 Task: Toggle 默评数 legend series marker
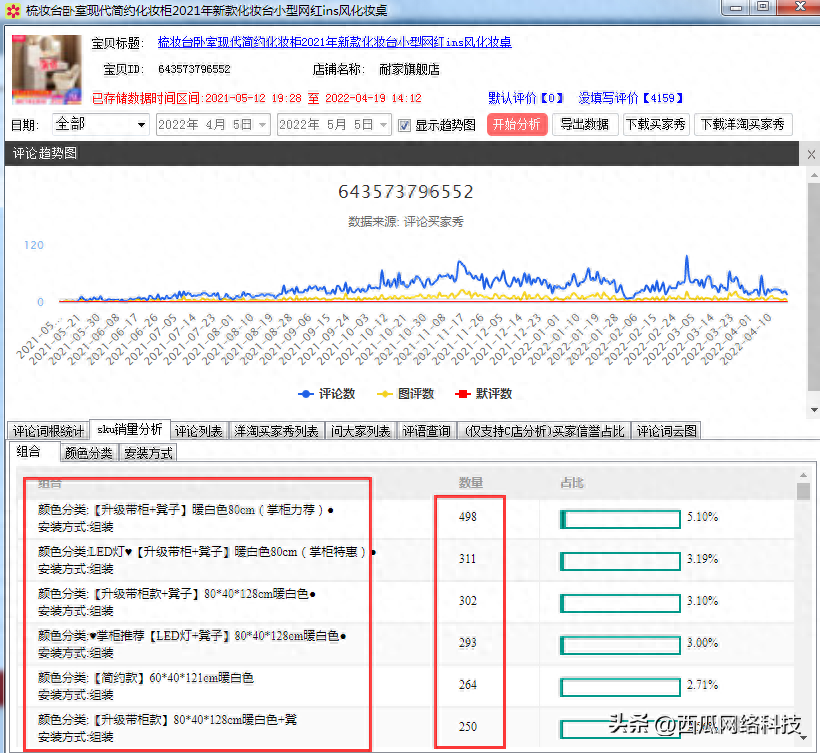tap(463, 394)
